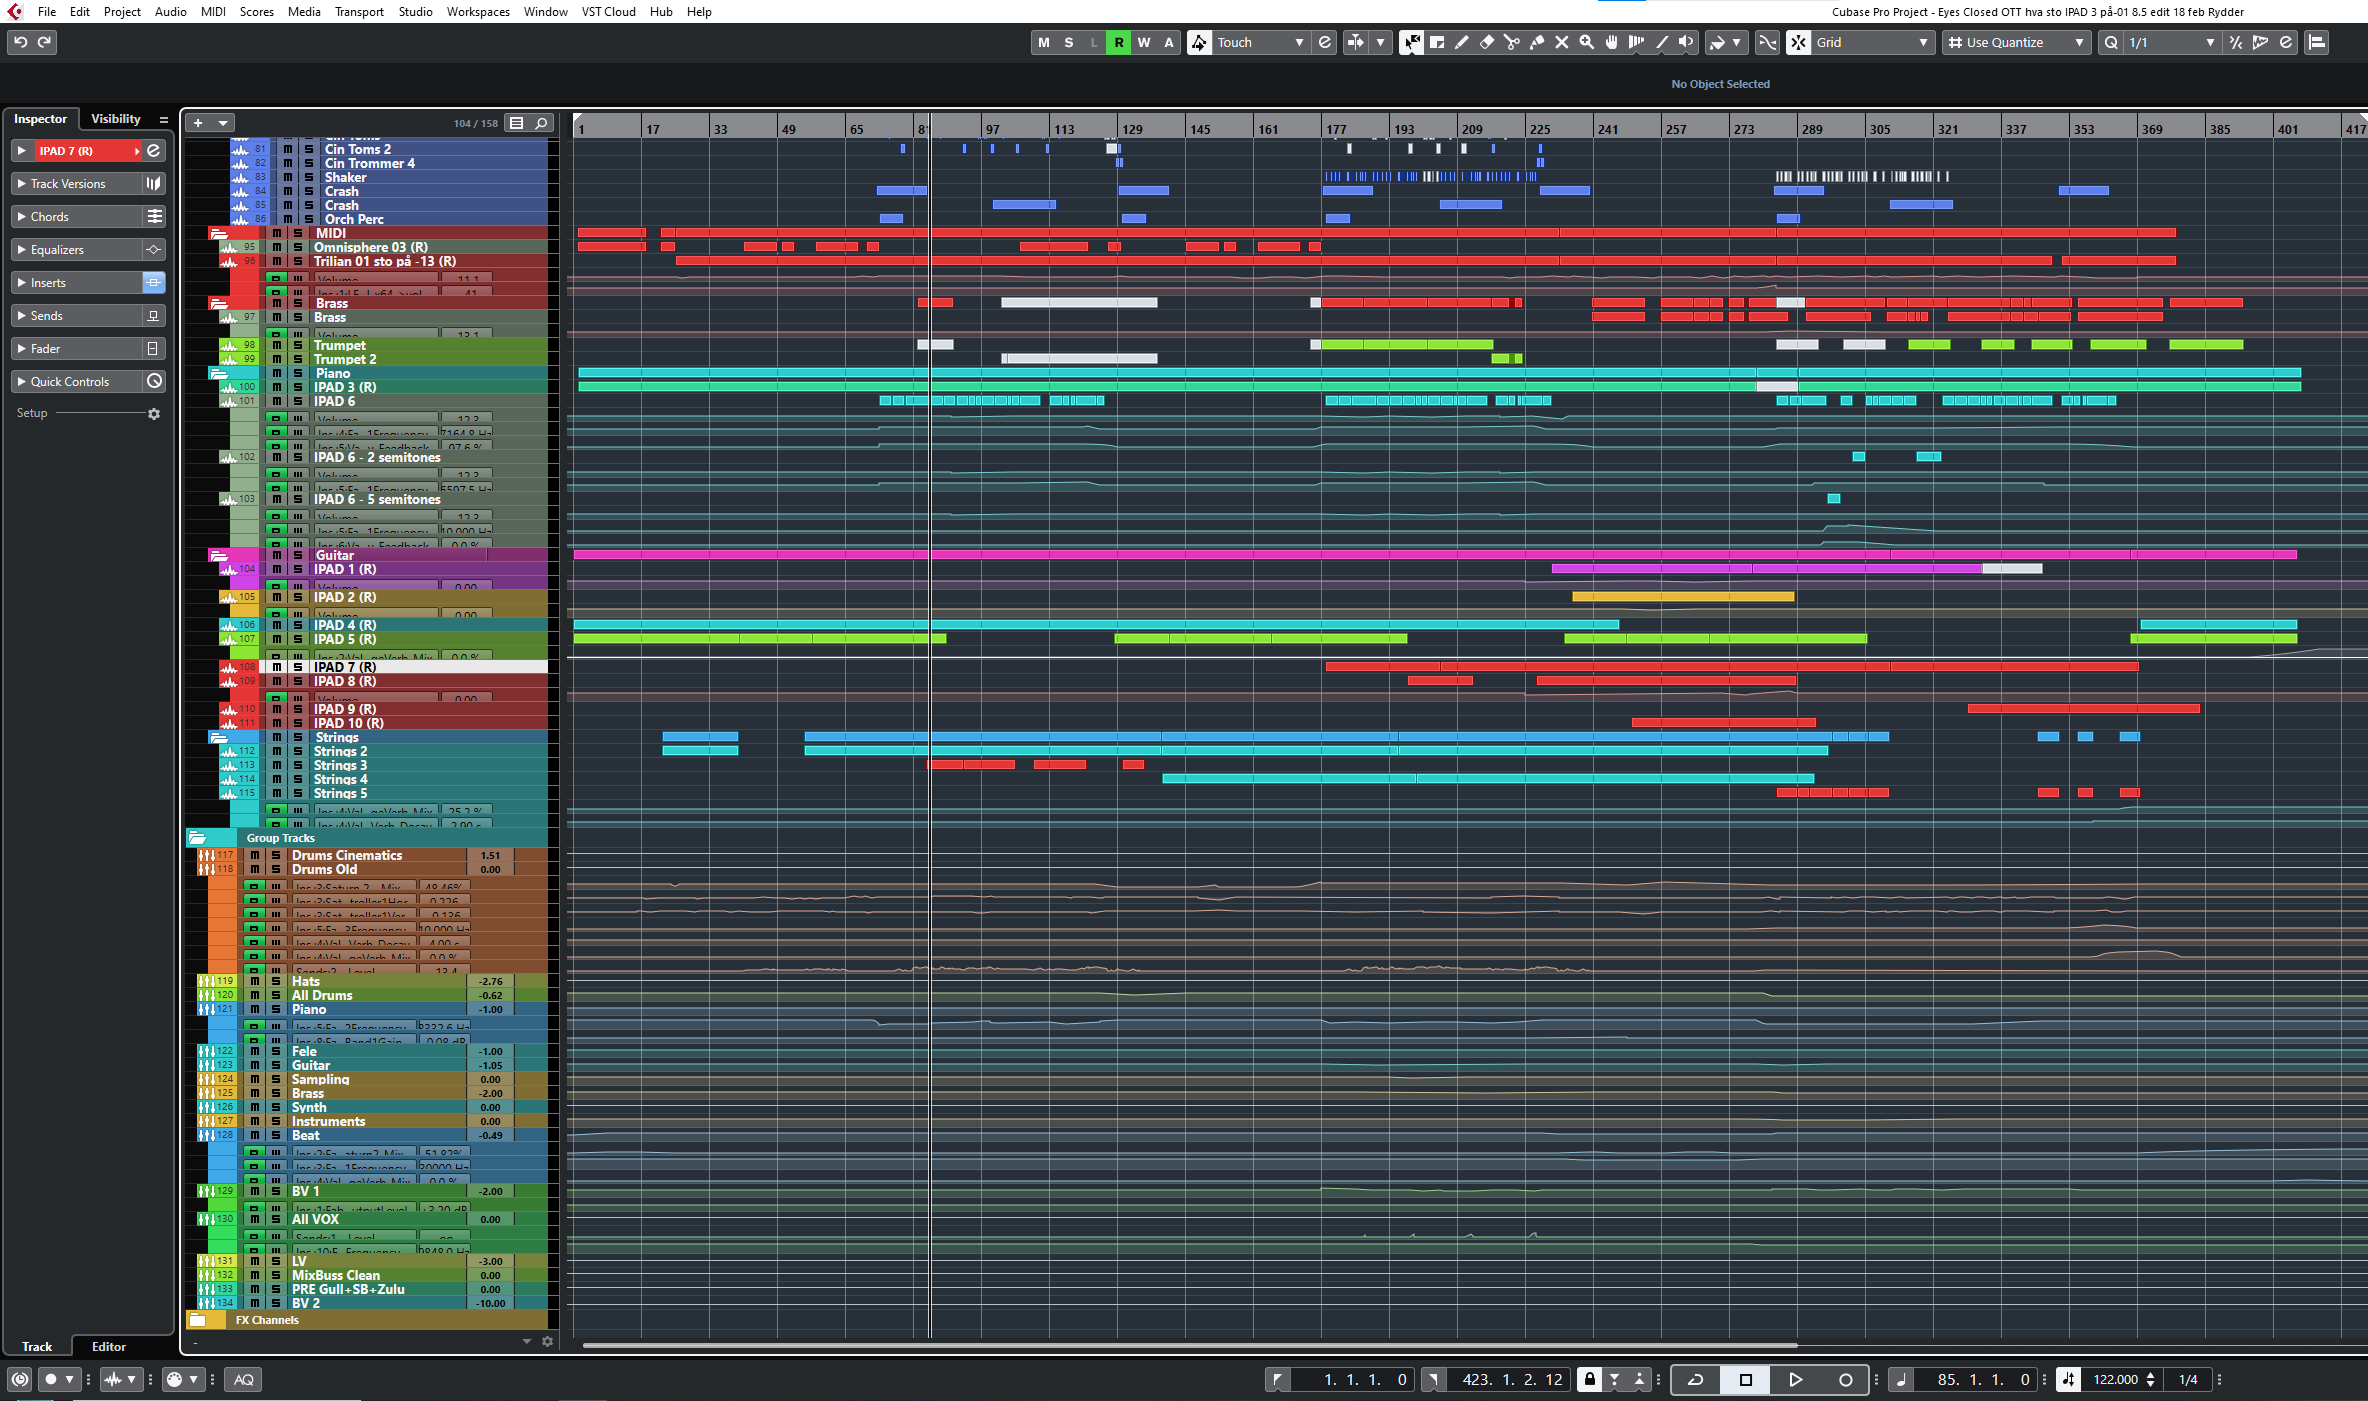Toggle Snap on/off button beside Grid
Screen dimensions: 2368x1401
(1798, 42)
